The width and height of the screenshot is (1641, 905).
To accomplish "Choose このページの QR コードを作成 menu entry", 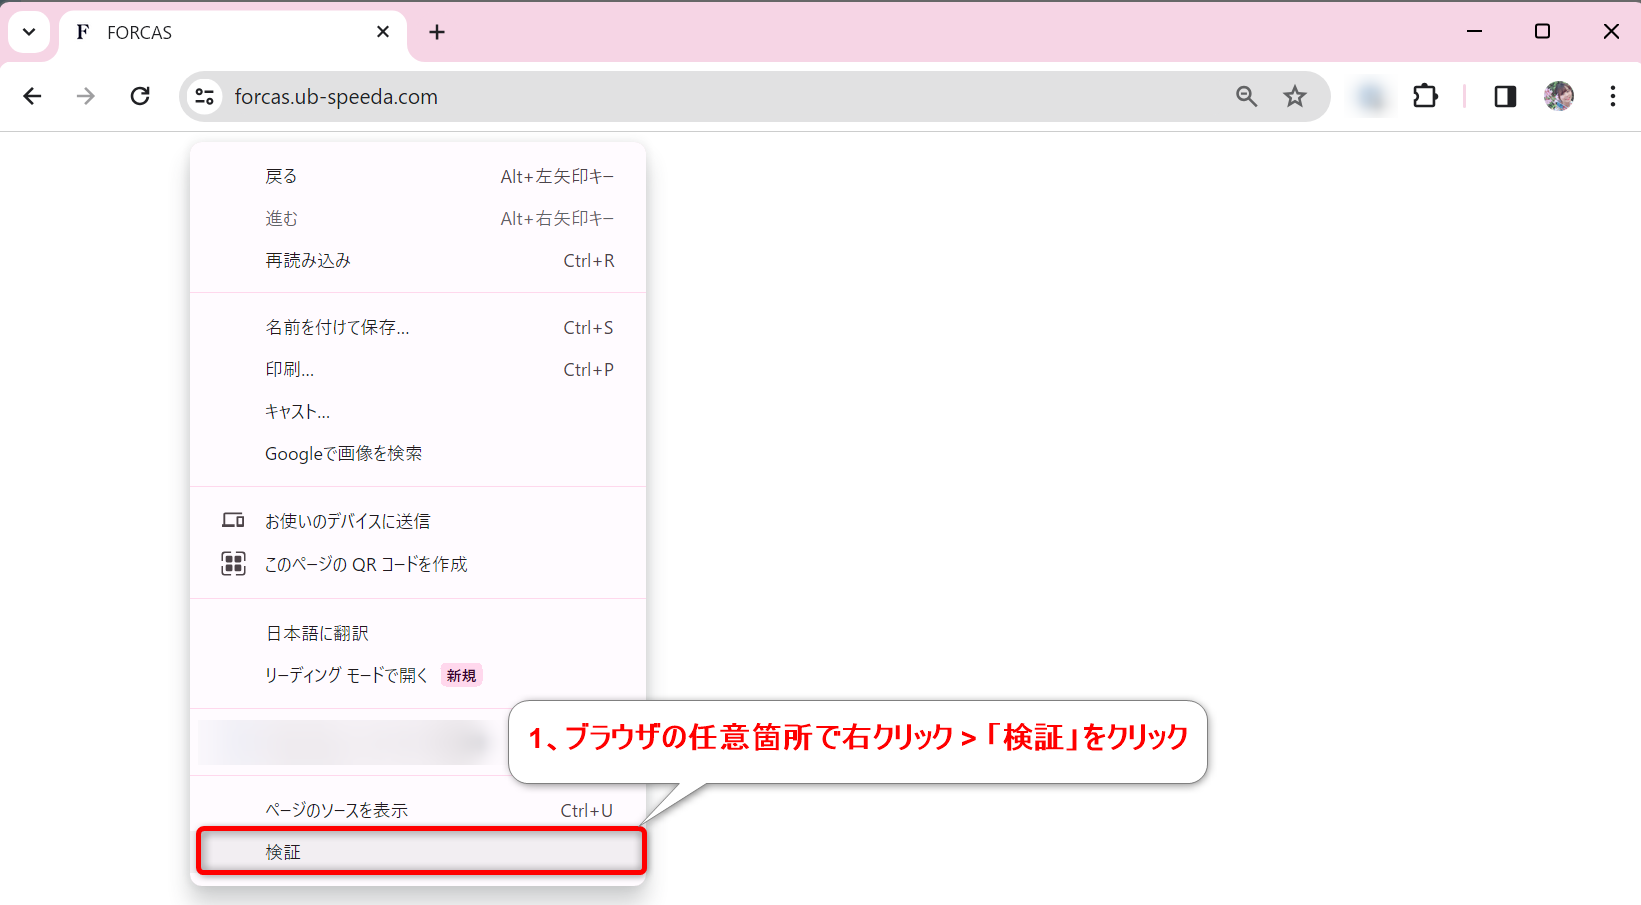I will (x=365, y=564).
